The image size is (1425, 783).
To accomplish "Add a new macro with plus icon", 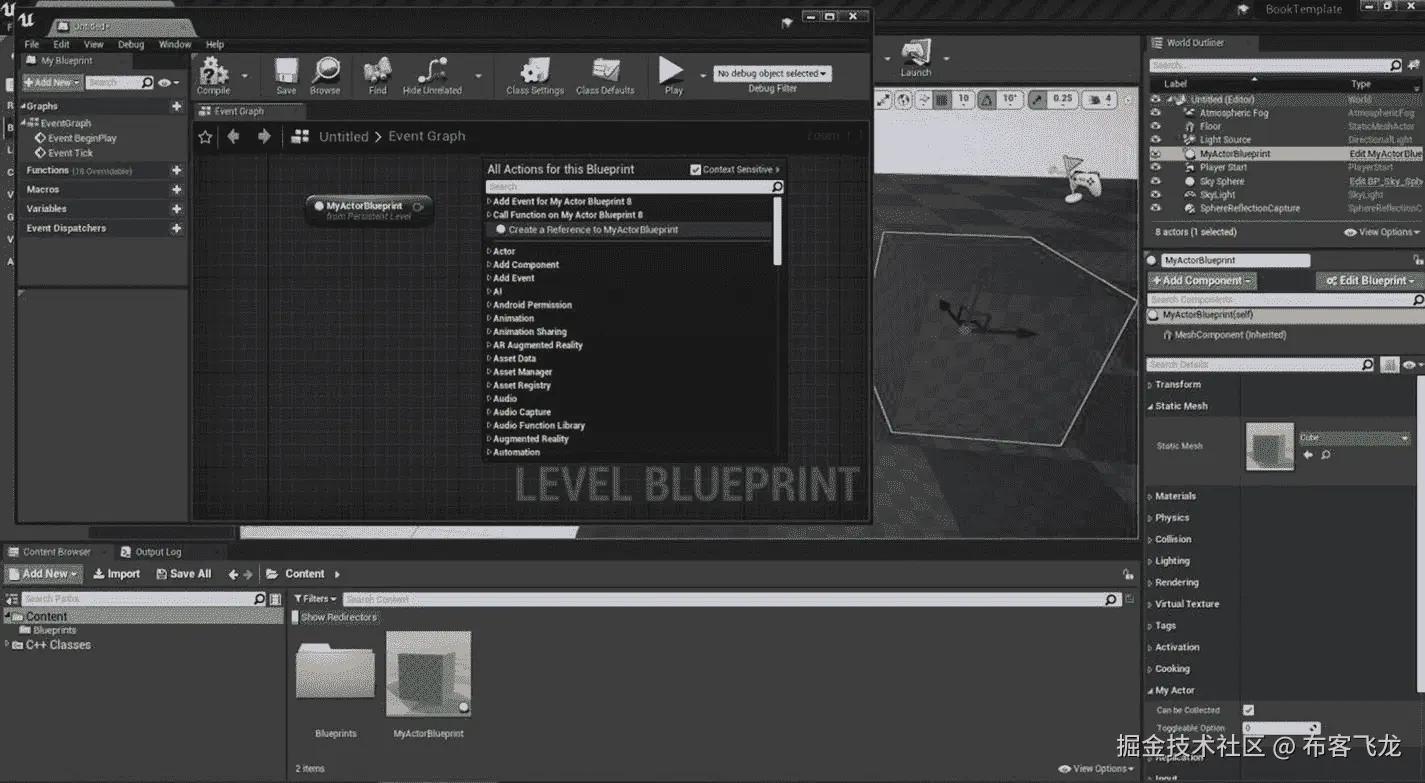I will [177, 189].
